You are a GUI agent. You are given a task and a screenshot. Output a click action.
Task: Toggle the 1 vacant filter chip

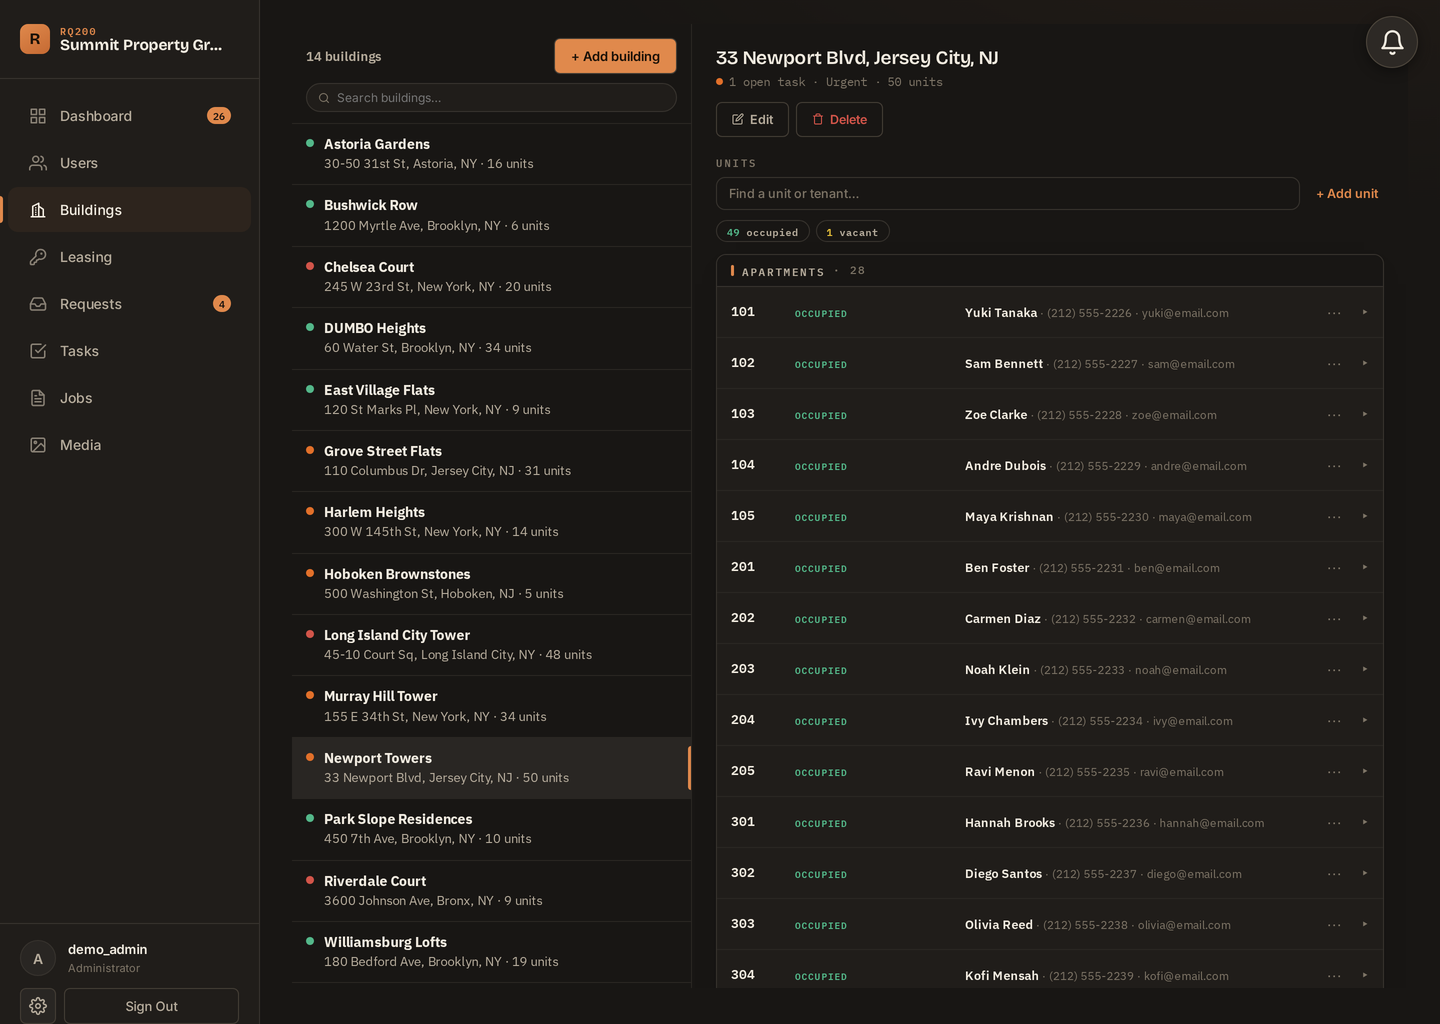[852, 232]
